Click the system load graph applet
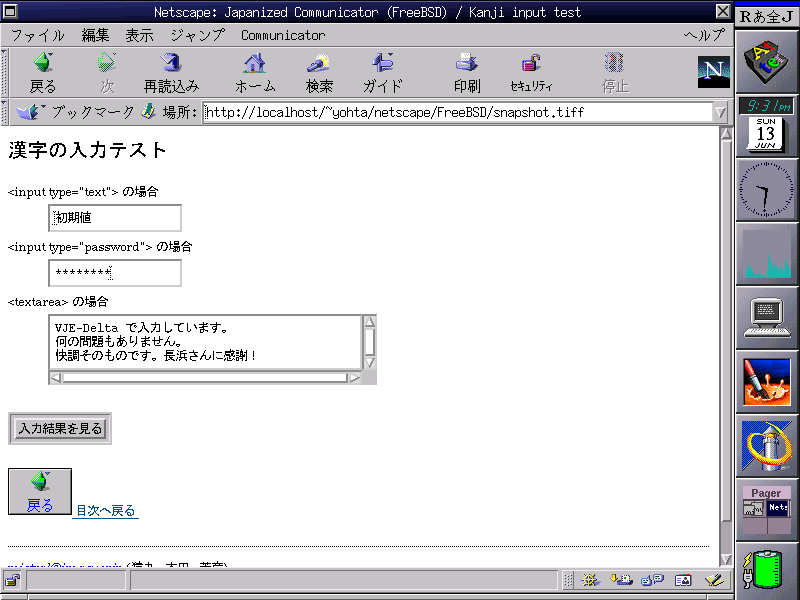800x600 pixels. point(766,254)
